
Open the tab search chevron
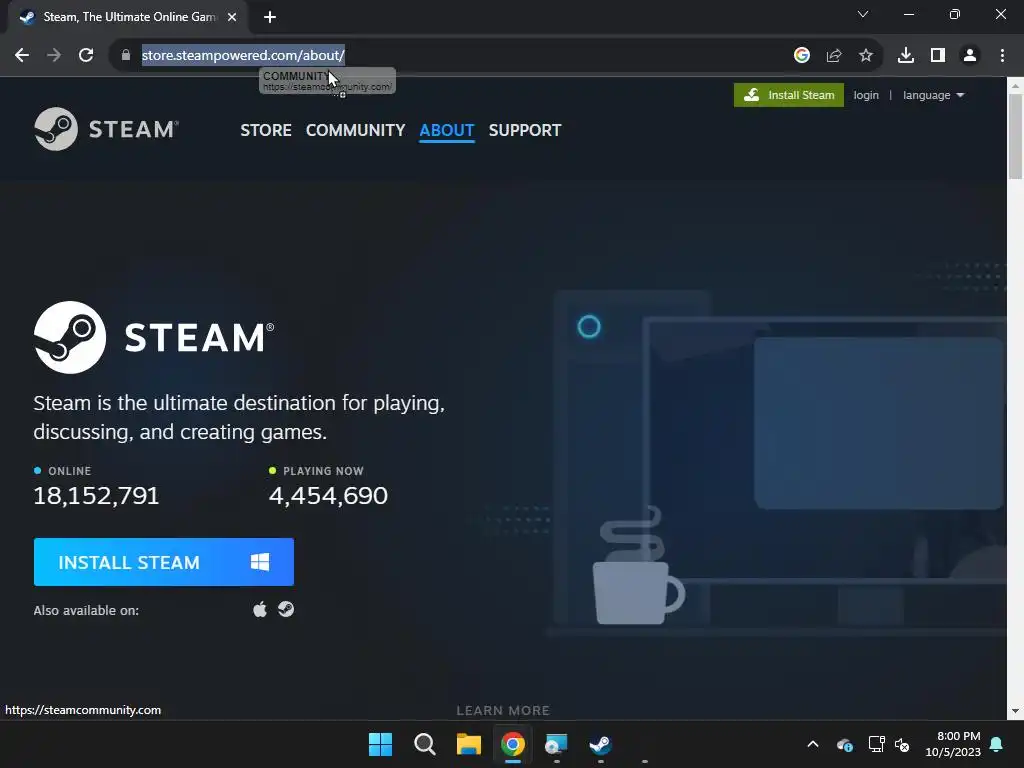(x=863, y=14)
